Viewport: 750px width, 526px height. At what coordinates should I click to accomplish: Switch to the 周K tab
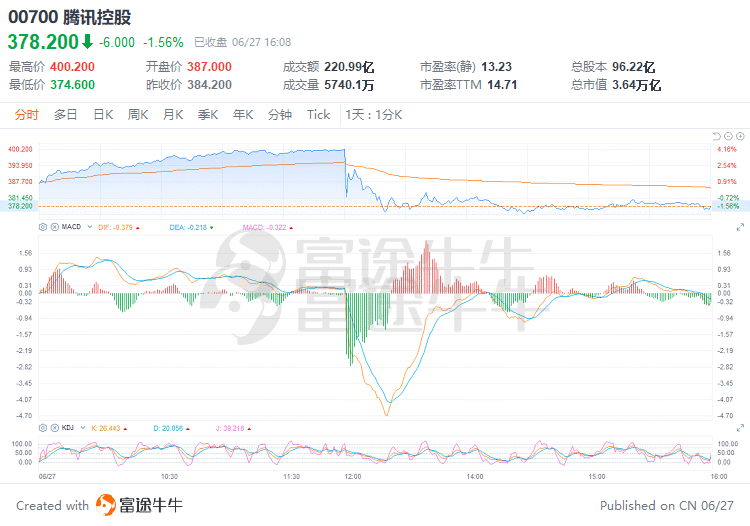138,115
